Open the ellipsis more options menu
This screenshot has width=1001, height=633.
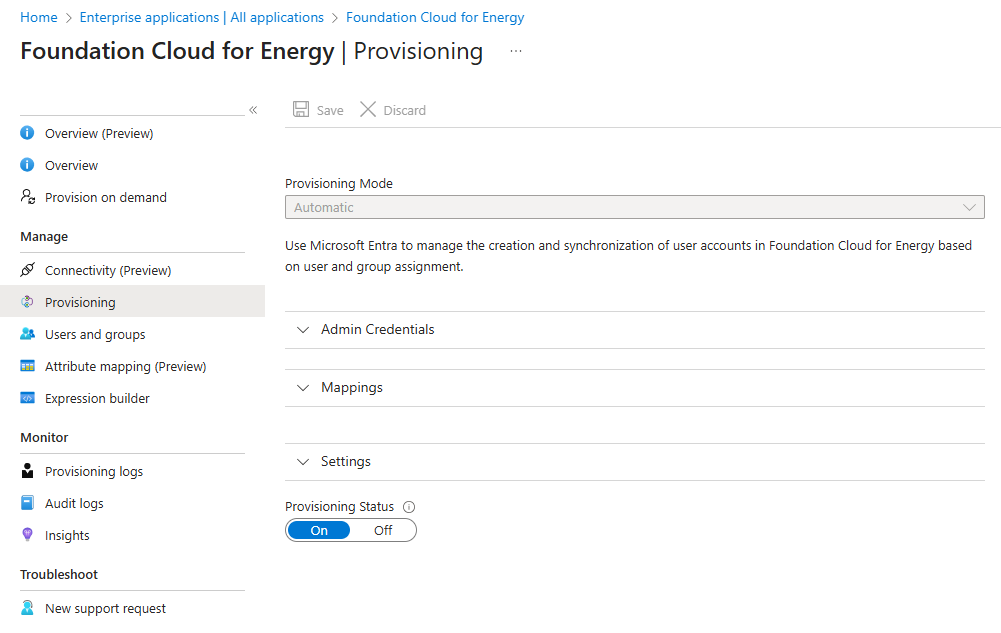[516, 51]
